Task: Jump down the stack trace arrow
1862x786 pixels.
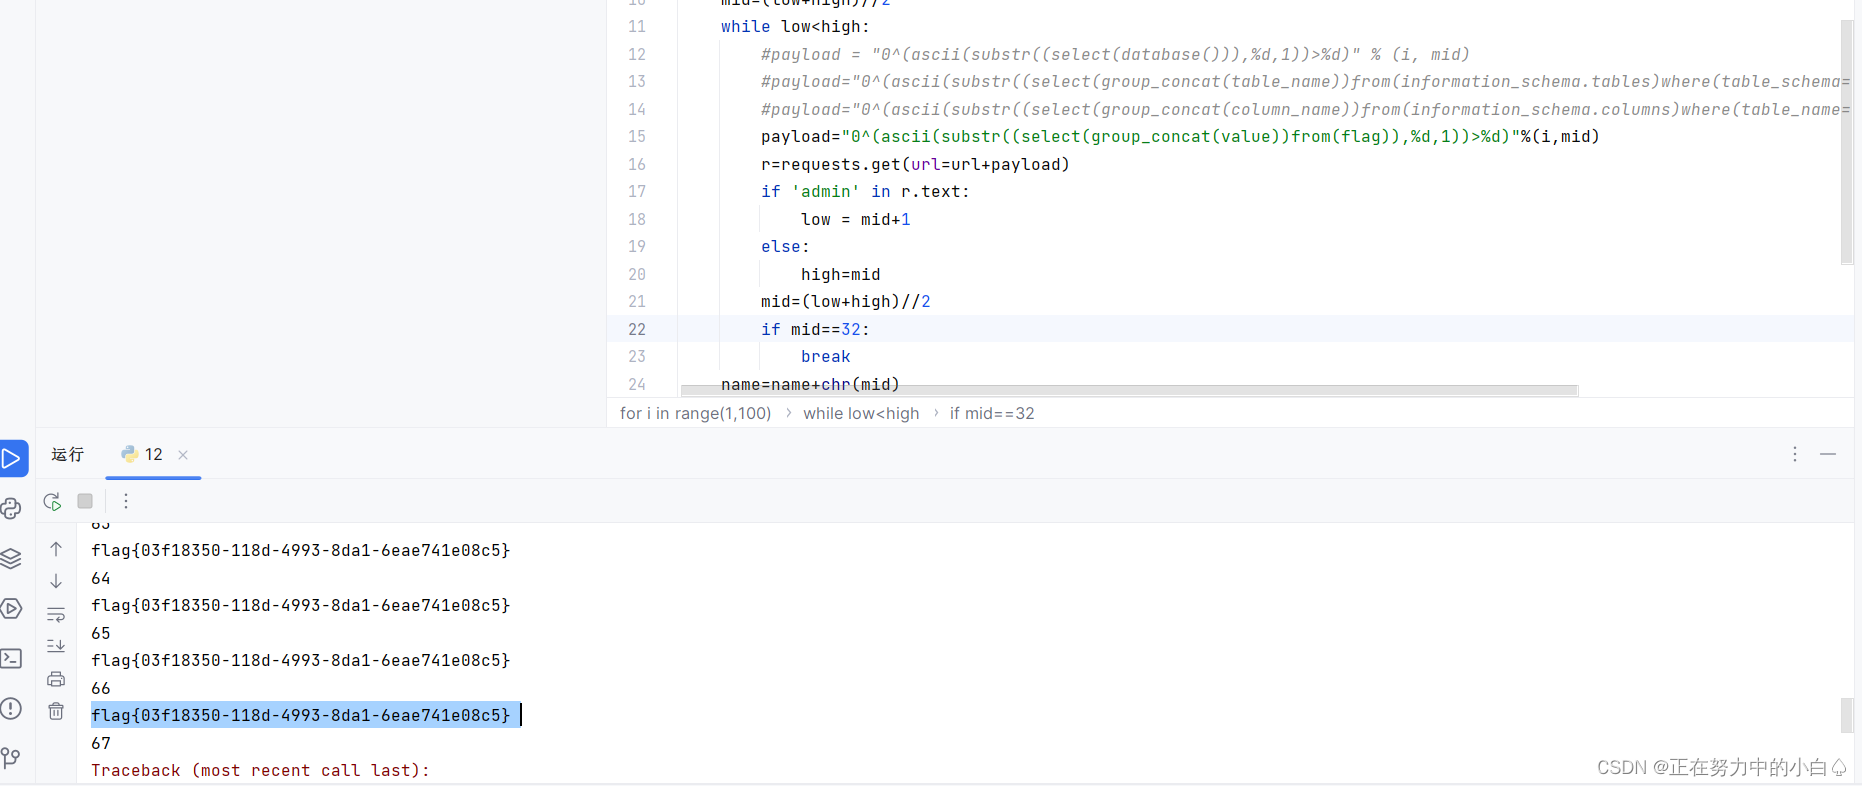Action: coord(56,581)
